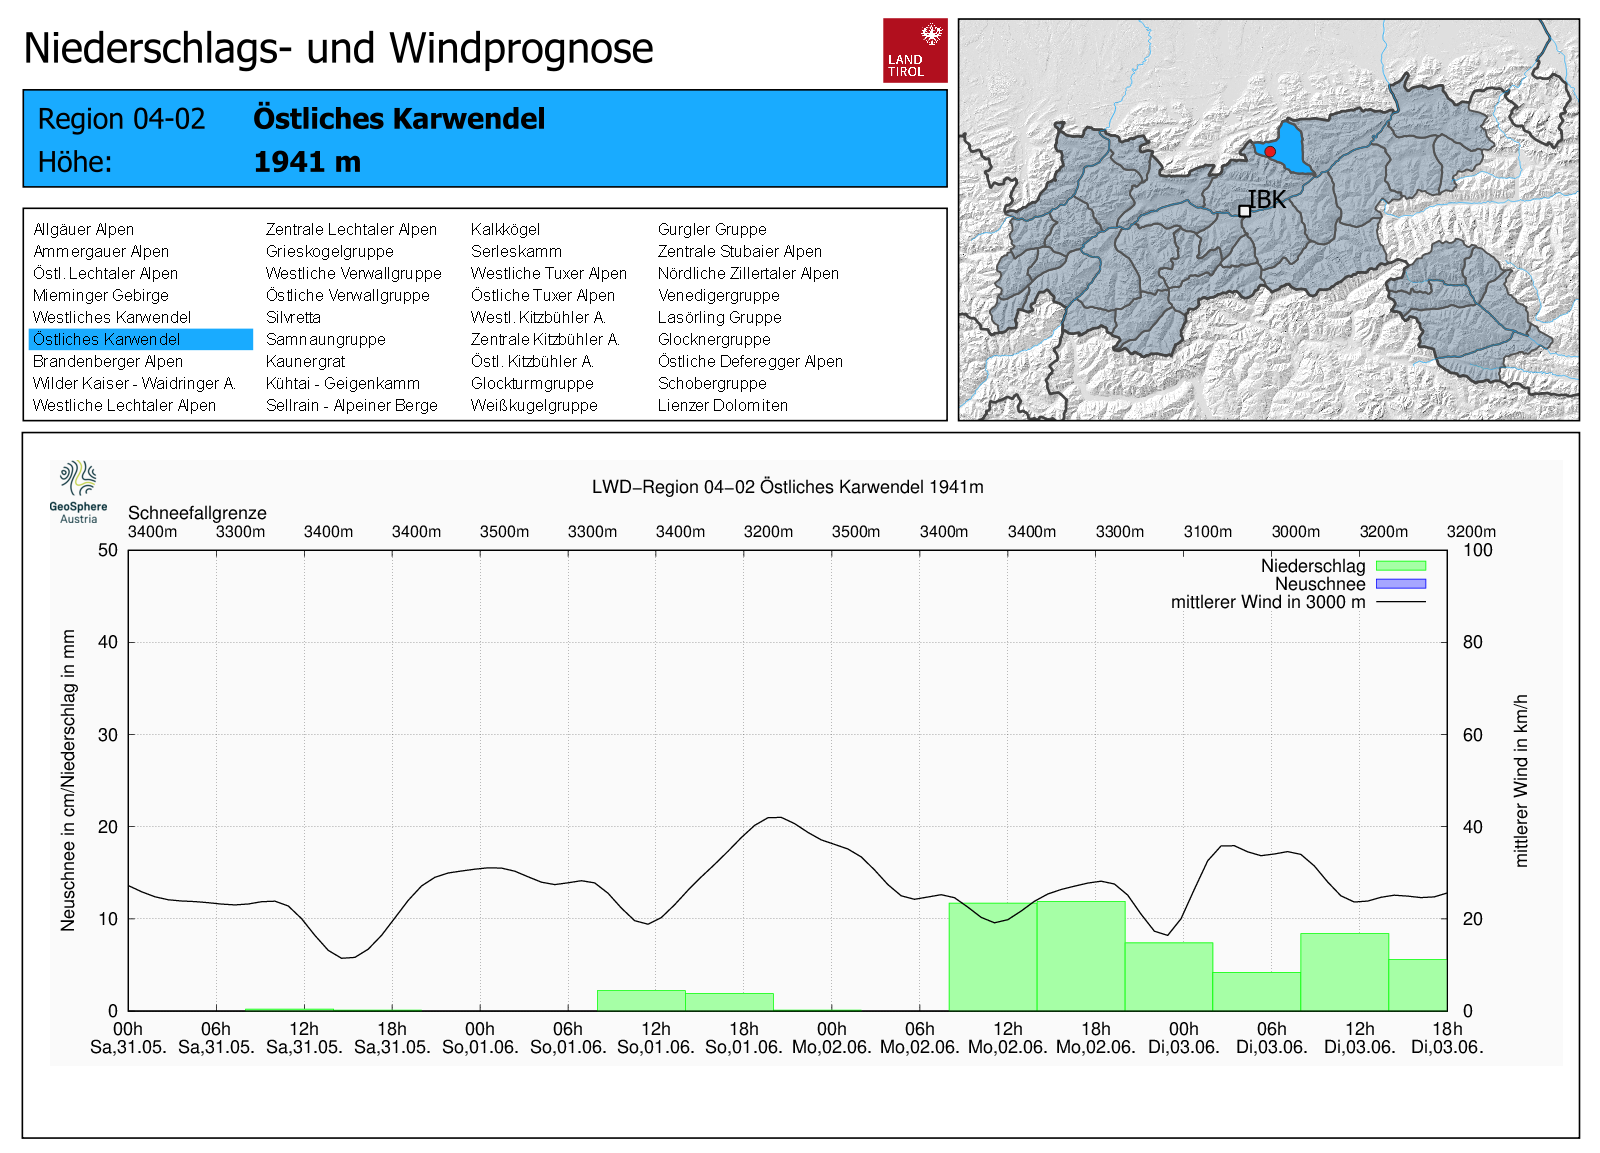Choose Lienzer Dolomiten region
This screenshot has height=1153, width=1600.
pos(722,405)
